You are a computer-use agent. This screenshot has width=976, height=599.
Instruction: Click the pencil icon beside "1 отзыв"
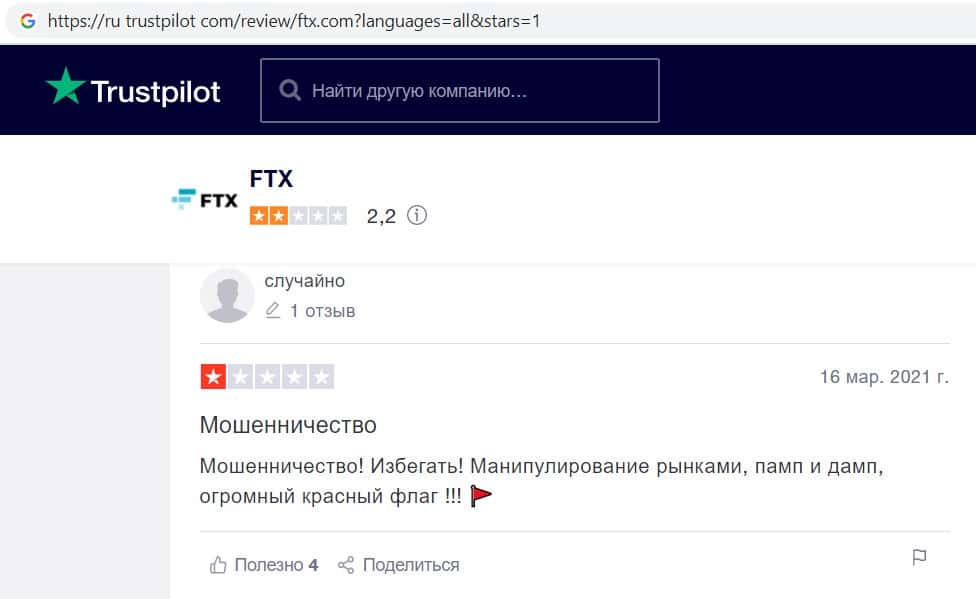(273, 311)
